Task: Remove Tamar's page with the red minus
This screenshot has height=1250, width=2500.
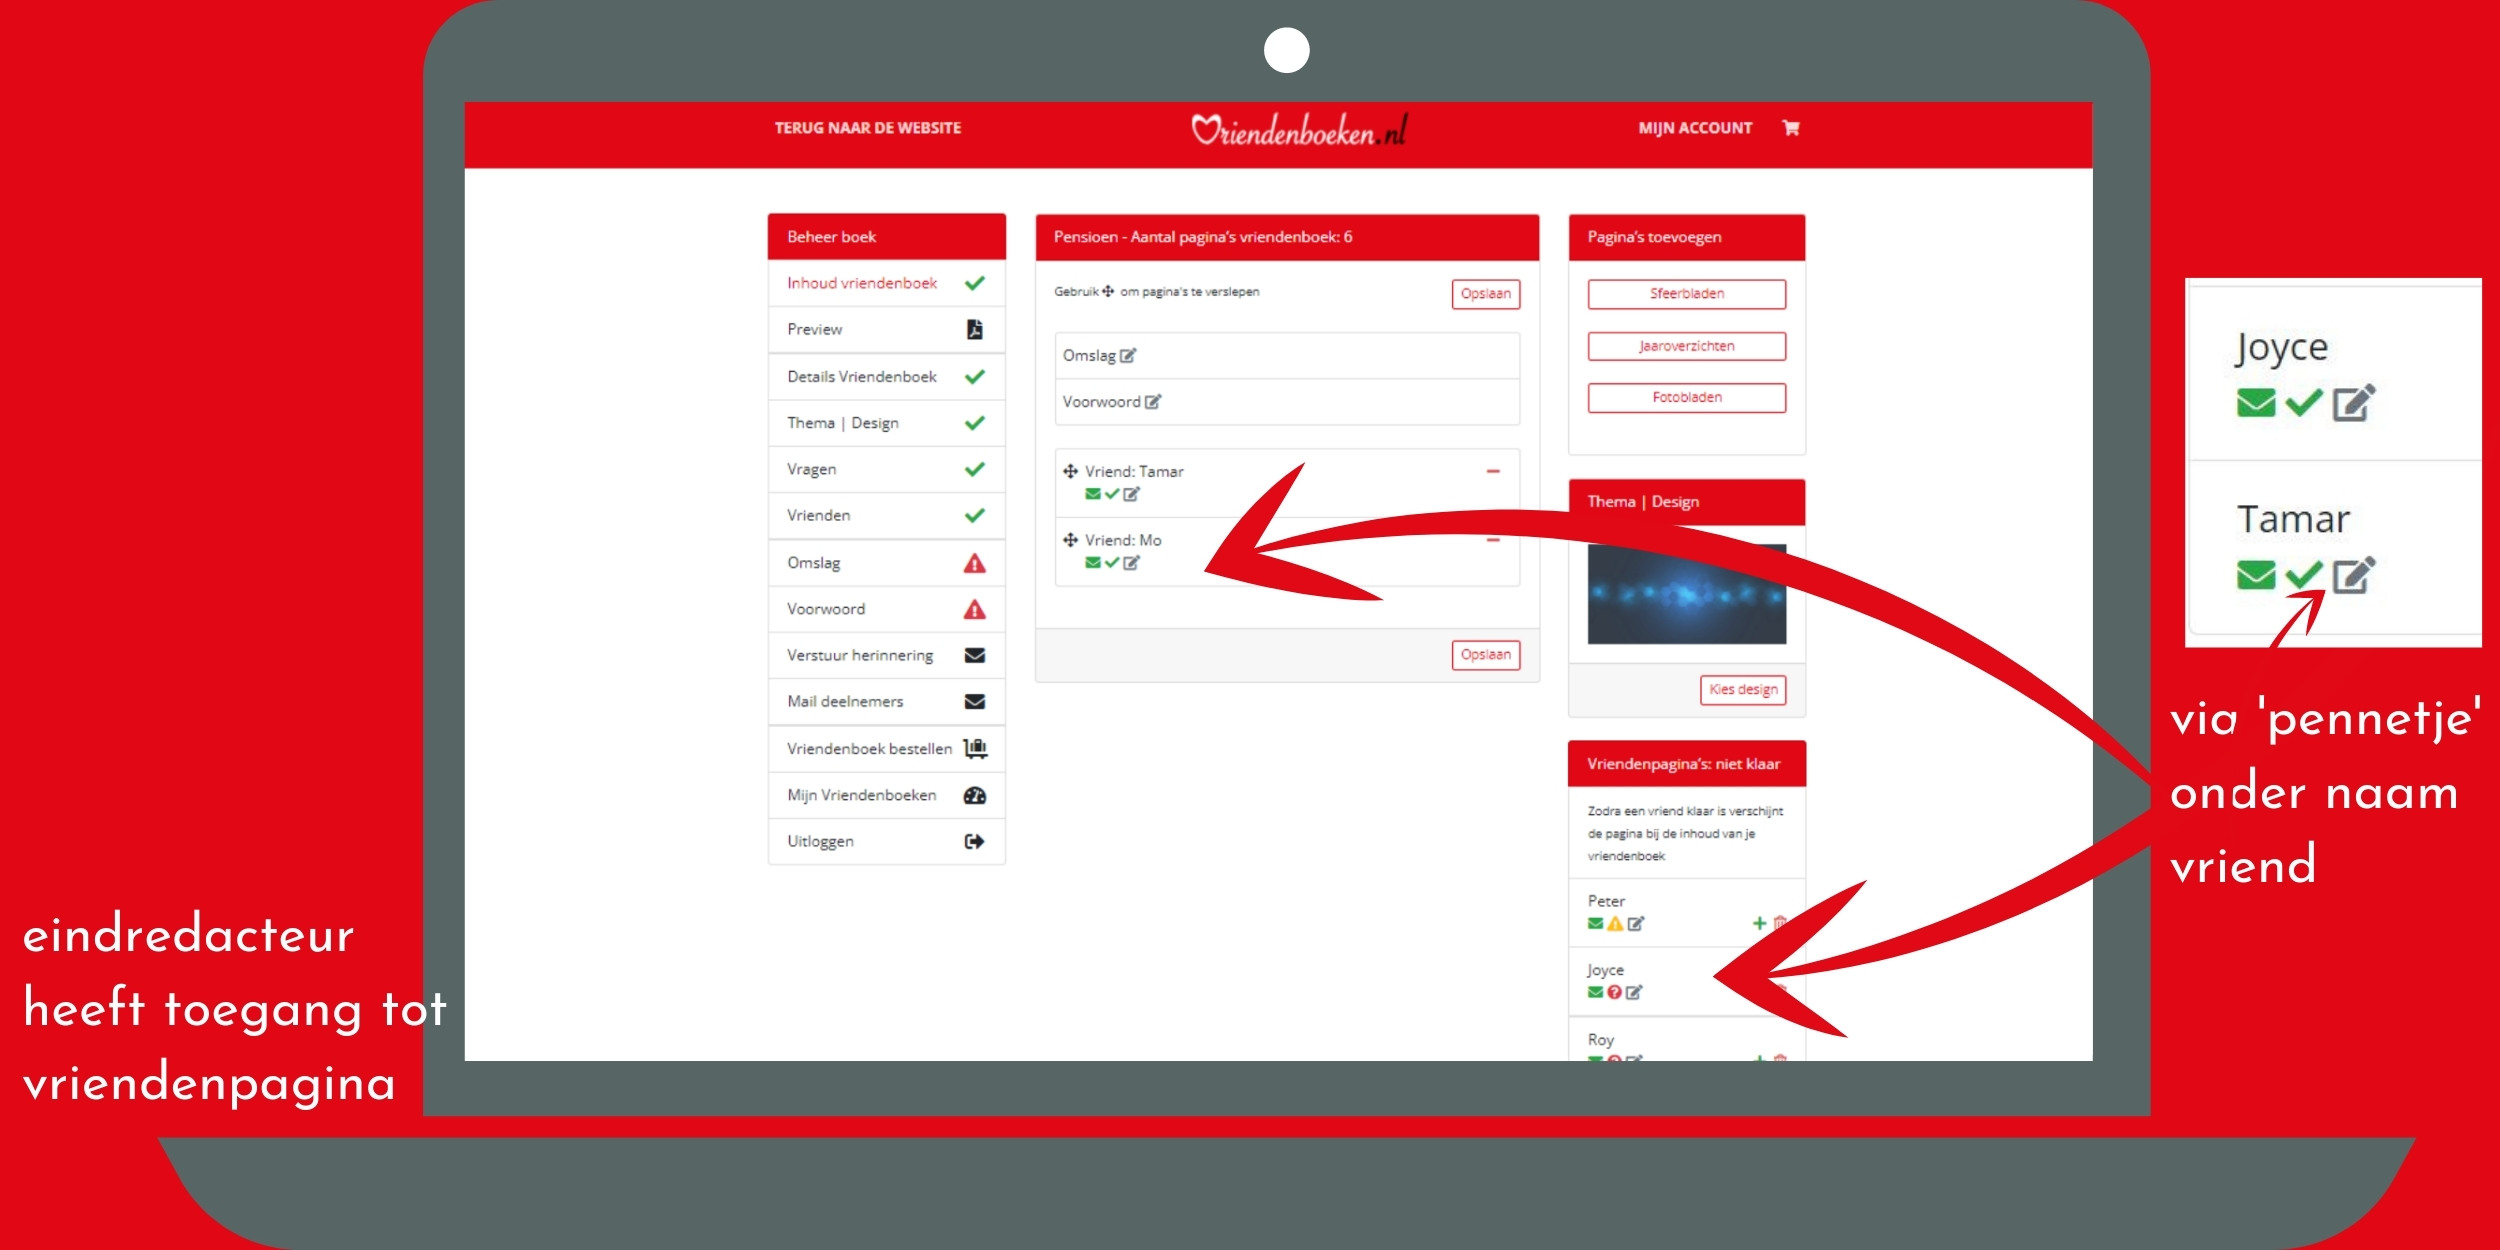Action: pyautogui.click(x=1493, y=471)
